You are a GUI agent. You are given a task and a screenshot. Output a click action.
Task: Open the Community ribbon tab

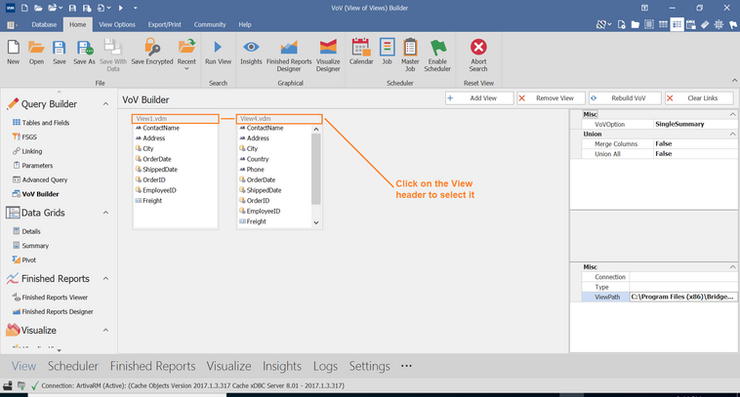coord(210,25)
